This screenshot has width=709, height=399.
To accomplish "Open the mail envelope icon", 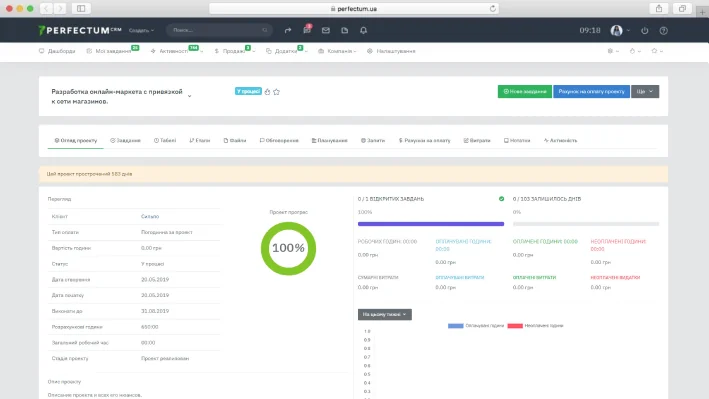I will 326,30.
